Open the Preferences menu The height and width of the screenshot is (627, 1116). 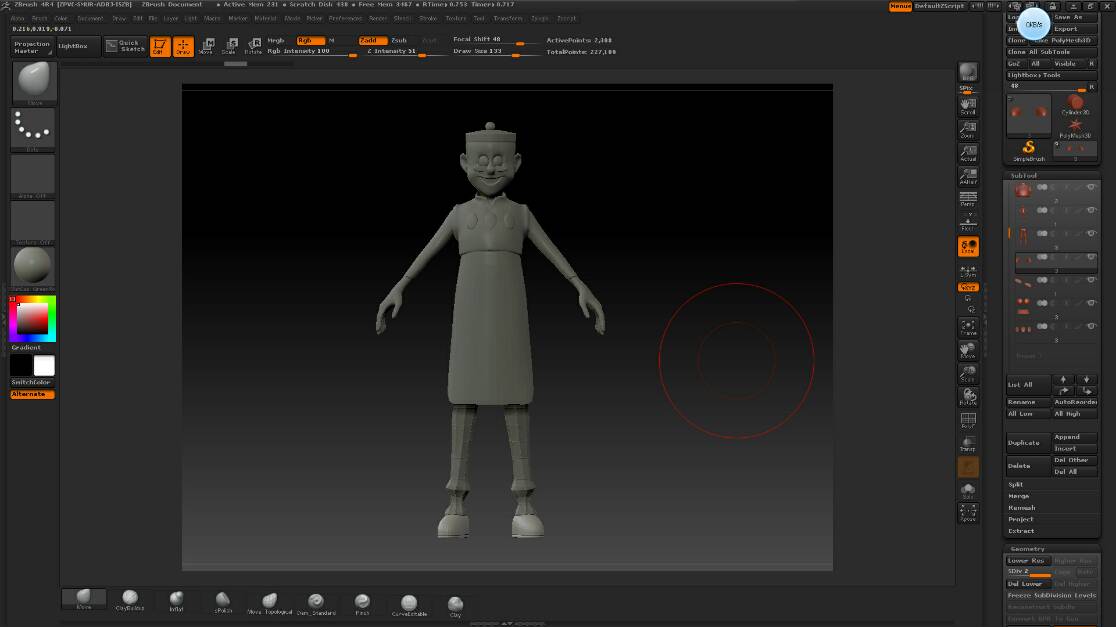(x=346, y=18)
